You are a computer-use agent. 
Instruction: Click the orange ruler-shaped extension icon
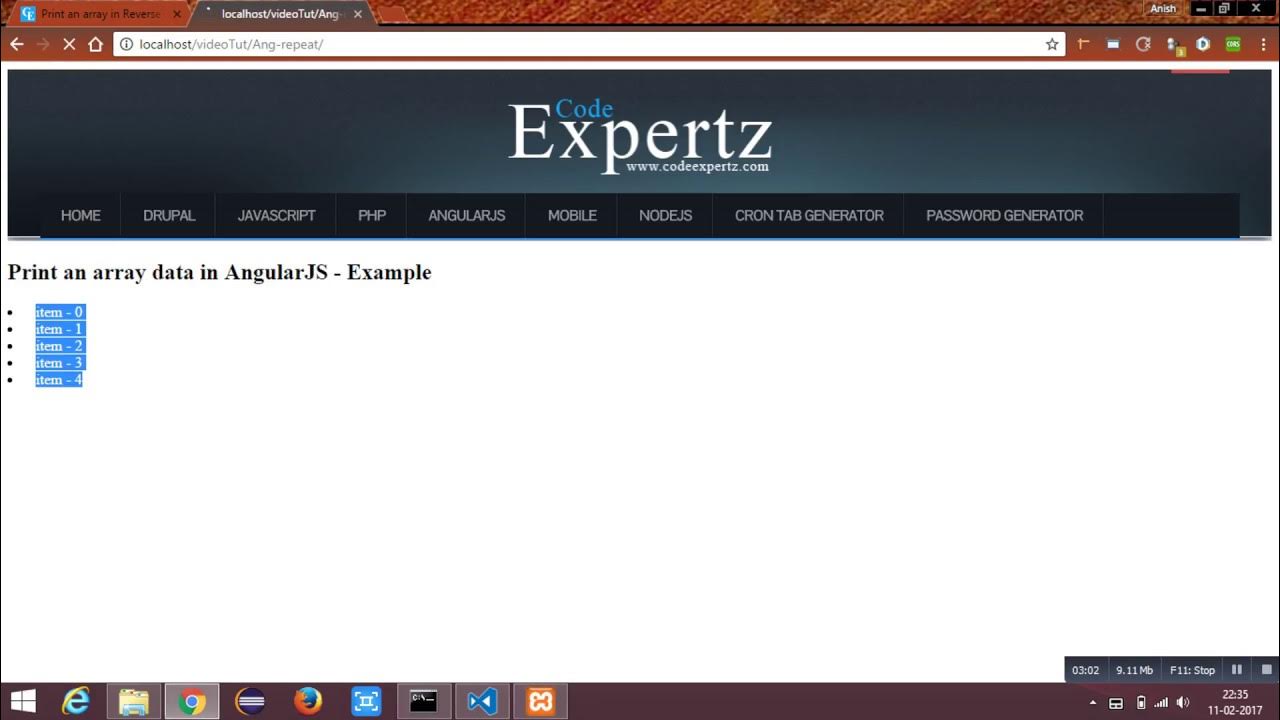coord(1083,44)
